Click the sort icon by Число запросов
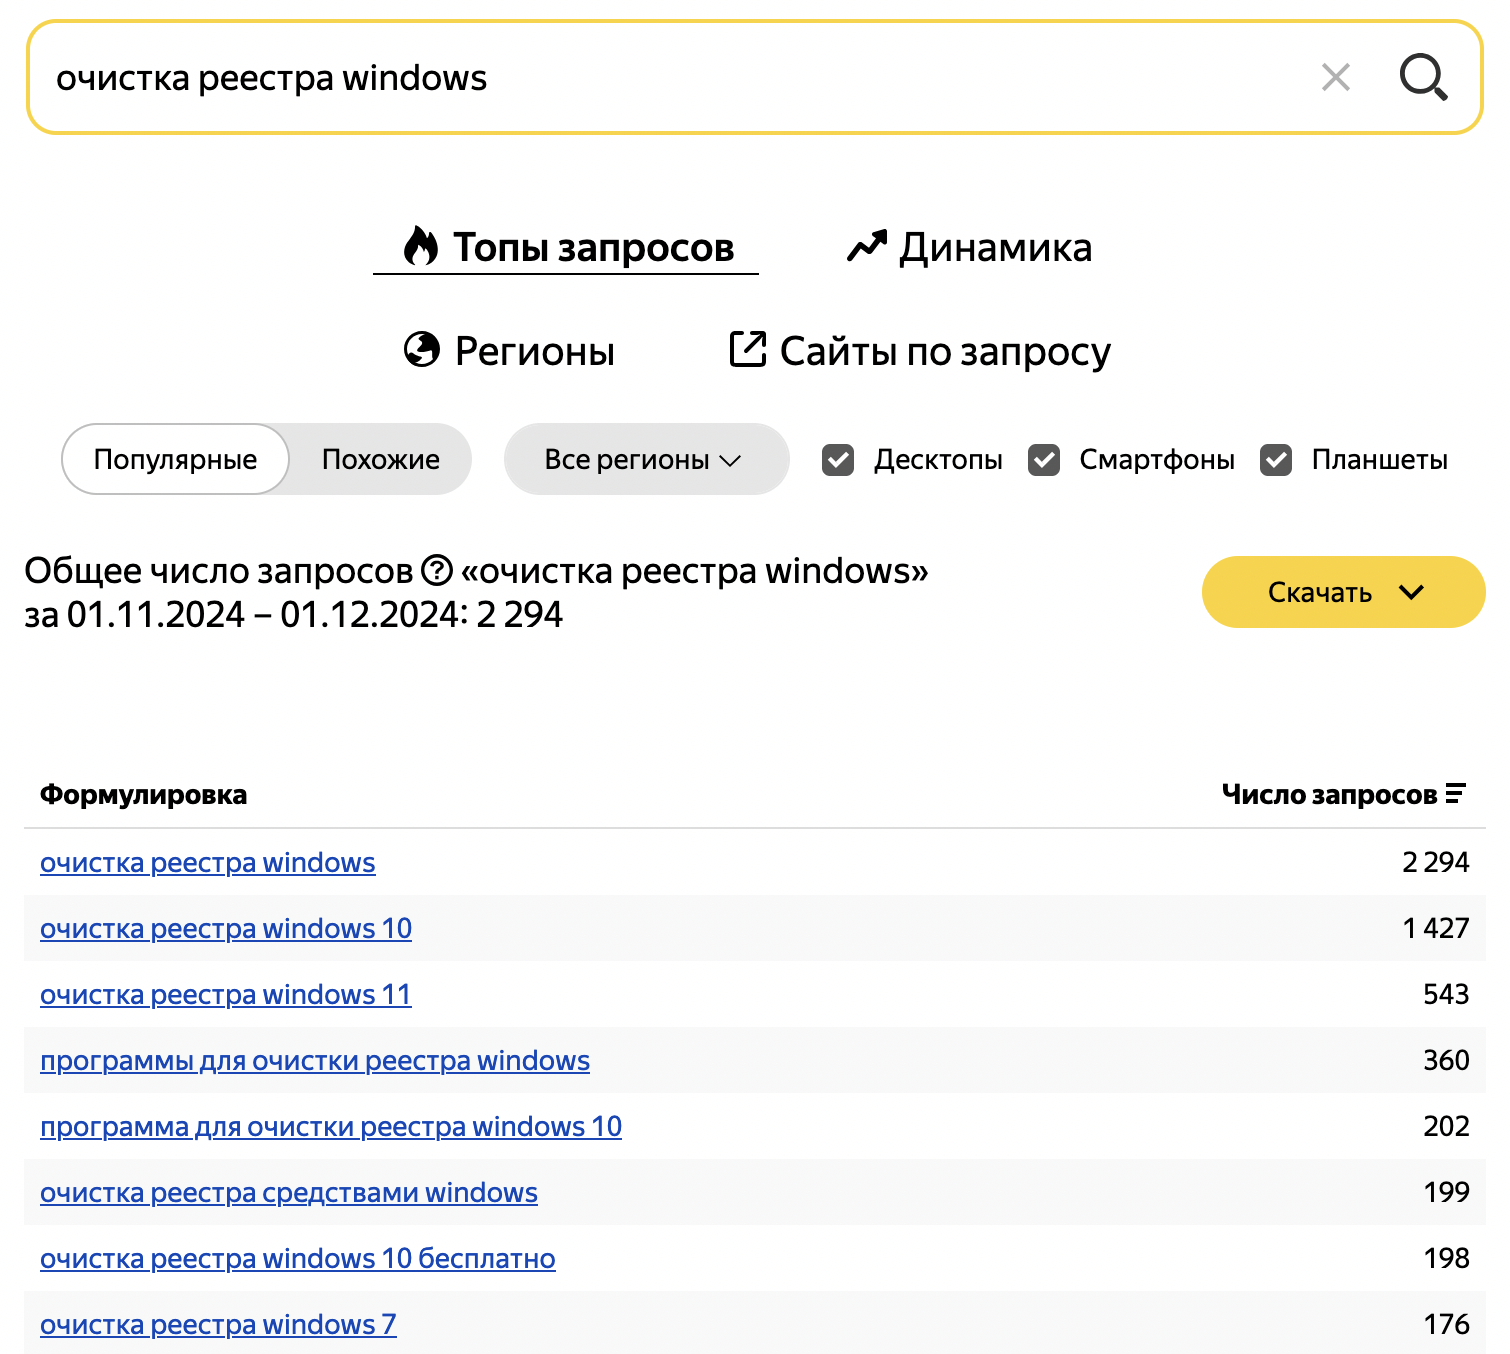The image size is (1510, 1354). tap(1456, 794)
